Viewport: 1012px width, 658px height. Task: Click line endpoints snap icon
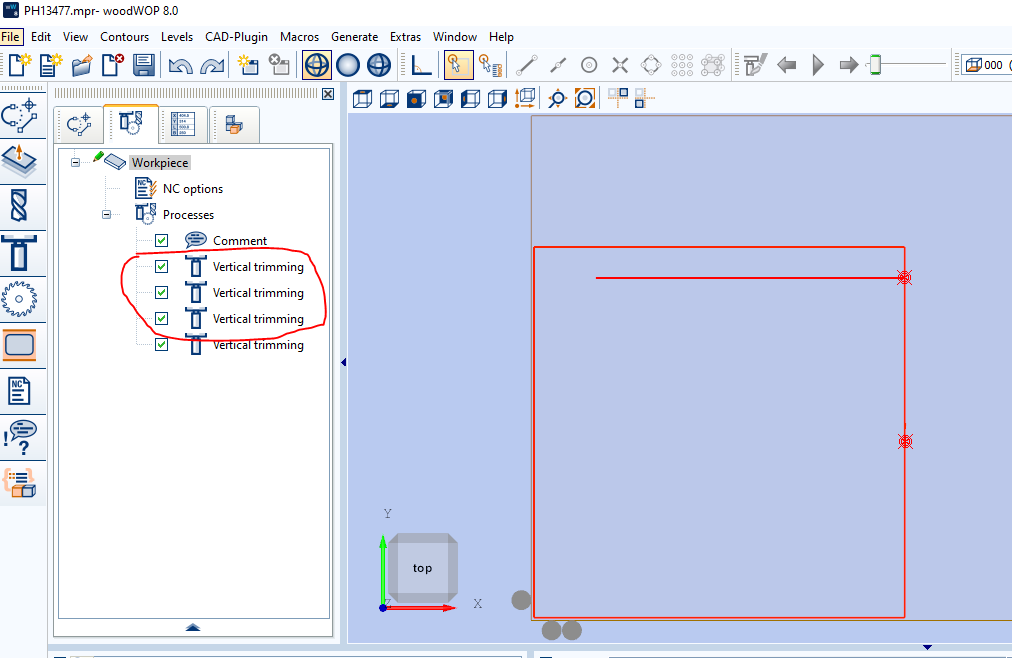[x=527, y=65]
